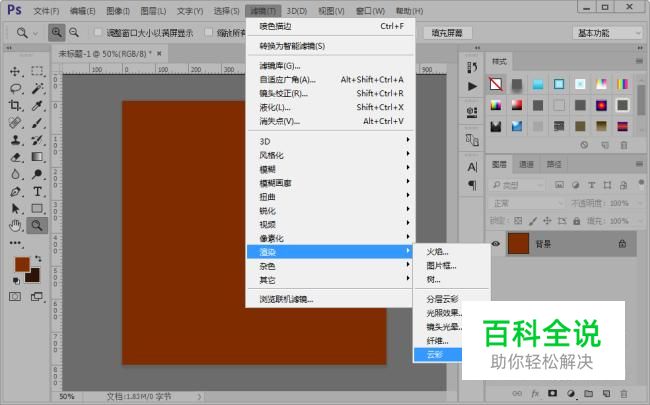Select the Hand tool
The image size is (650, 405).
[x=15, y=226]
